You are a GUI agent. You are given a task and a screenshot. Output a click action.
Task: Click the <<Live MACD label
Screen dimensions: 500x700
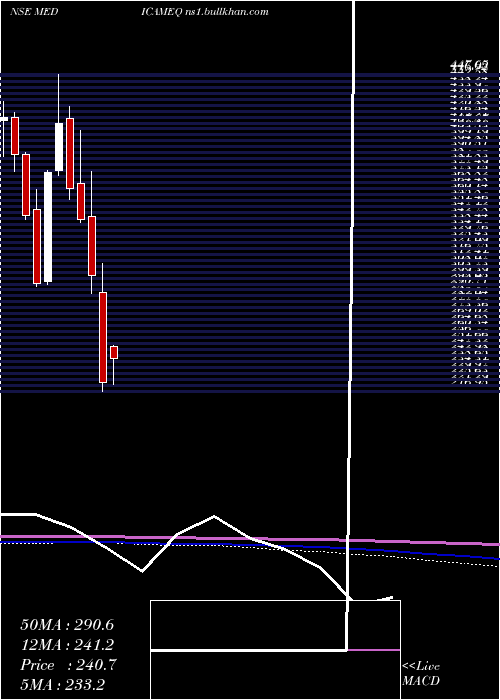(x=421, y=674)
